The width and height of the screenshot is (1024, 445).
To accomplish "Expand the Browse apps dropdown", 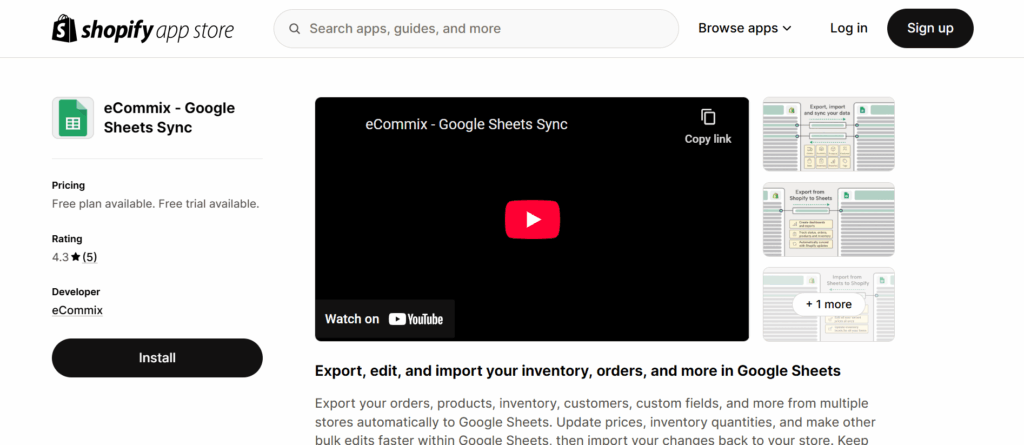I will [744, 28].
